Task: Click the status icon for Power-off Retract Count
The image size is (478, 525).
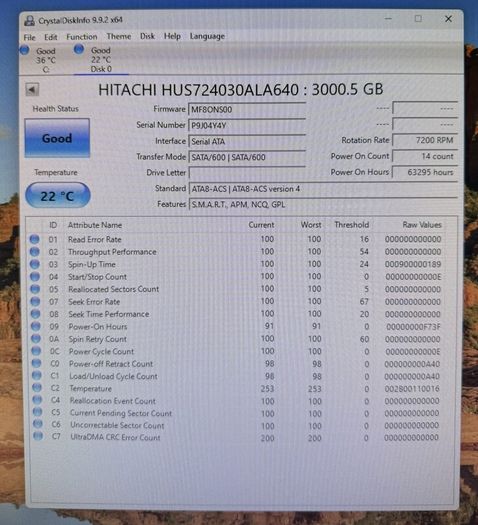Action: tap(36, 363)
